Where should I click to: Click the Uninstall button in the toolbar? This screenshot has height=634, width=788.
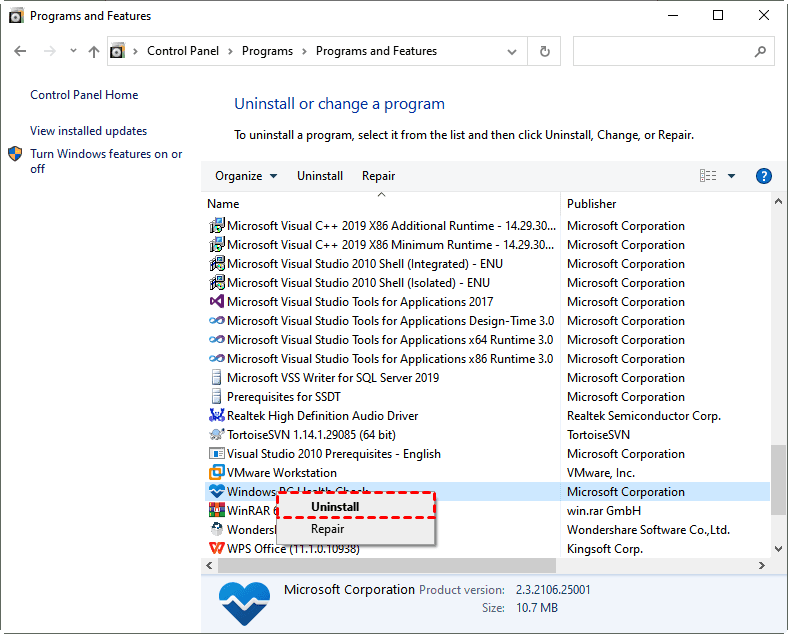[320, 176]
